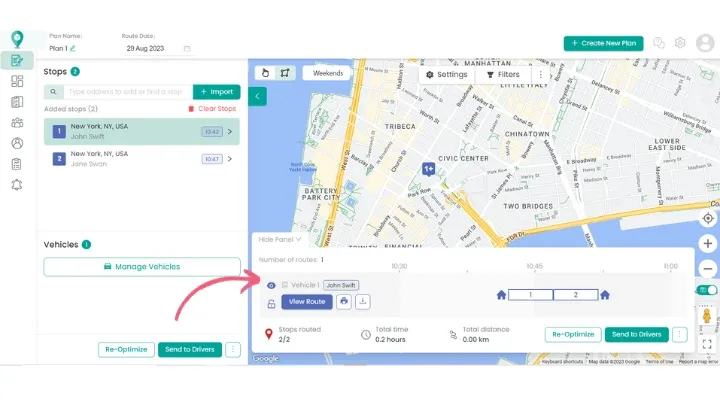Click Send to Drivers in route panel
Screen dimensions: 720x405
(x=636, y=334)
